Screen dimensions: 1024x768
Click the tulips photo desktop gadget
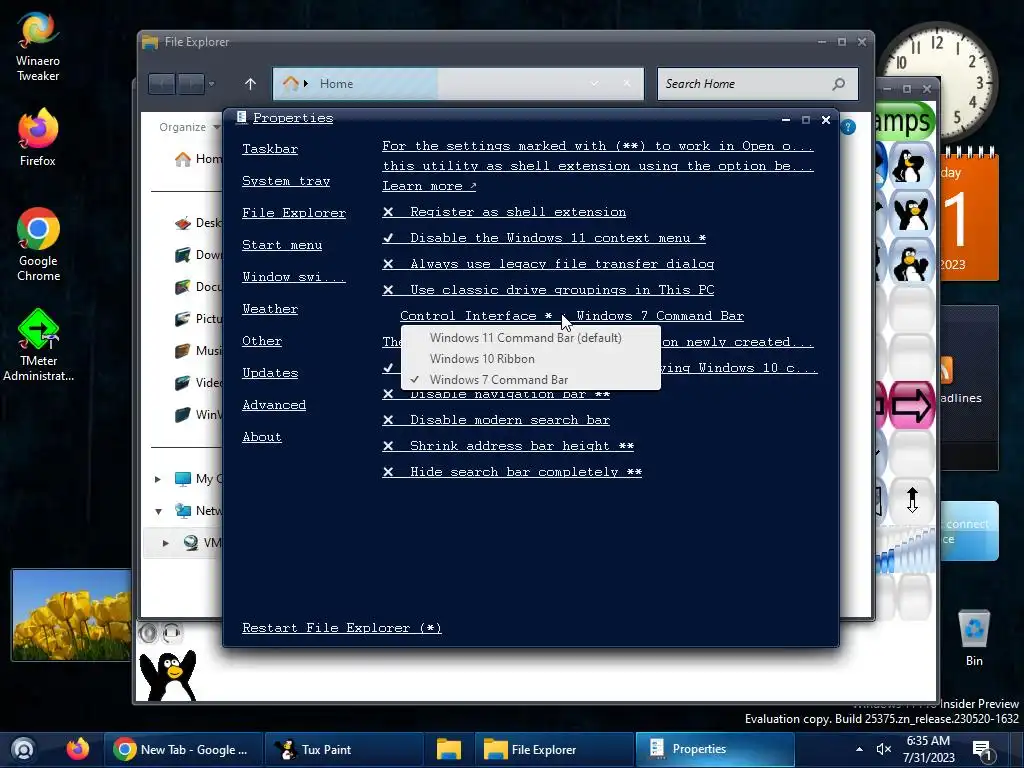pos(71,615)
